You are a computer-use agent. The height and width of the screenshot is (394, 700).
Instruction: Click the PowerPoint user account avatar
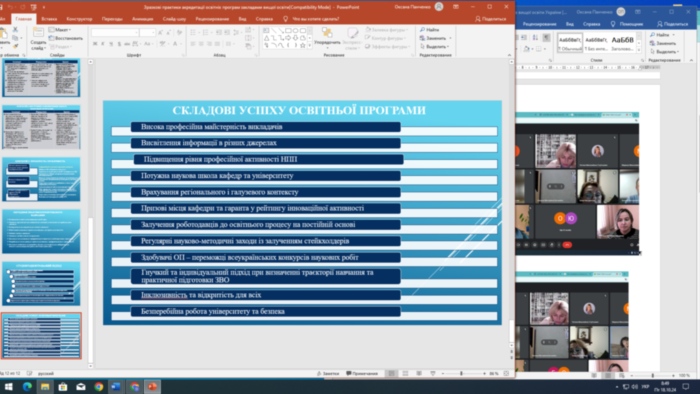point(439,7)
